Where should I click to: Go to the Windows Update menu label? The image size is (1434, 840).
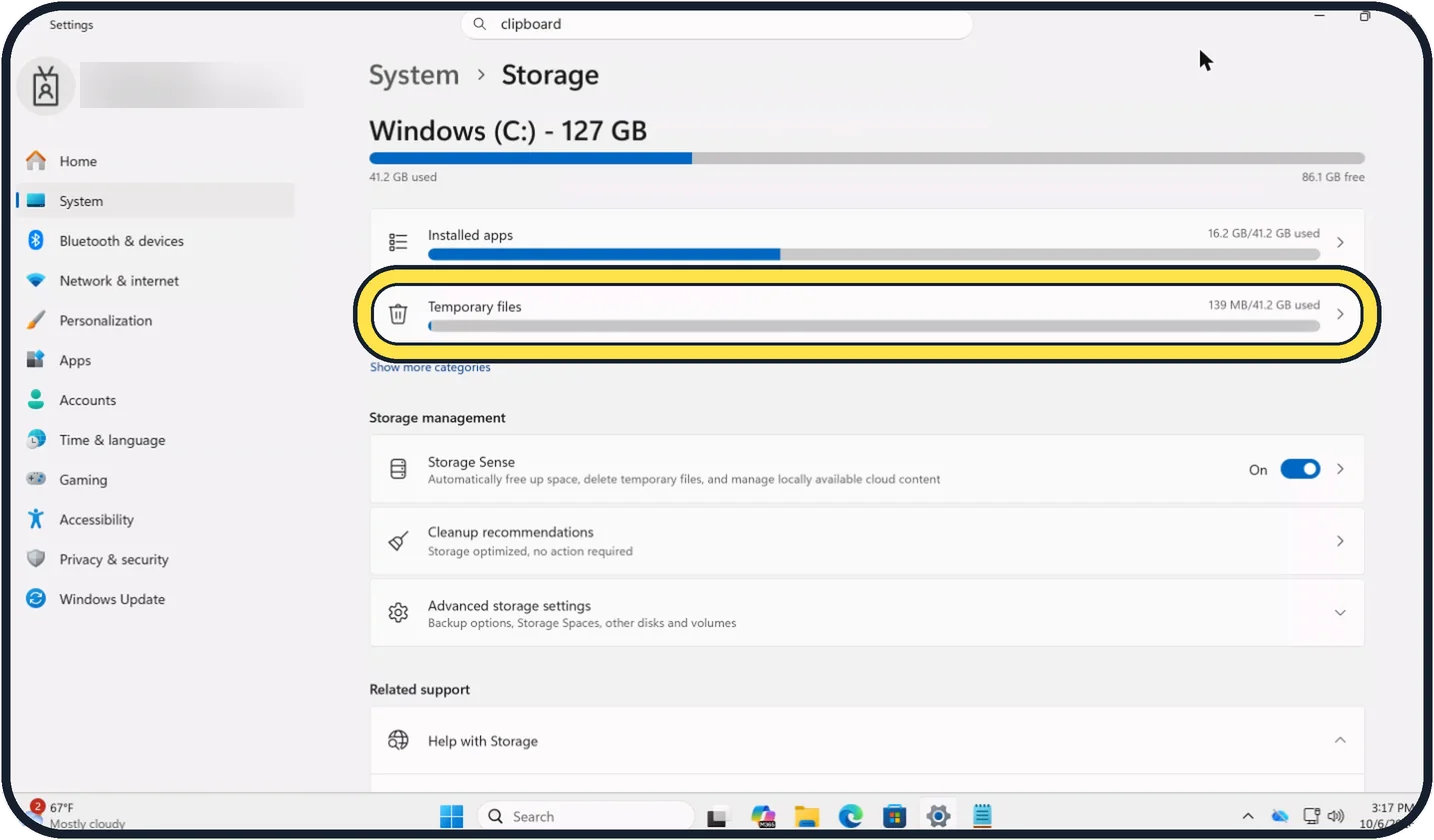tap(112, 599)
